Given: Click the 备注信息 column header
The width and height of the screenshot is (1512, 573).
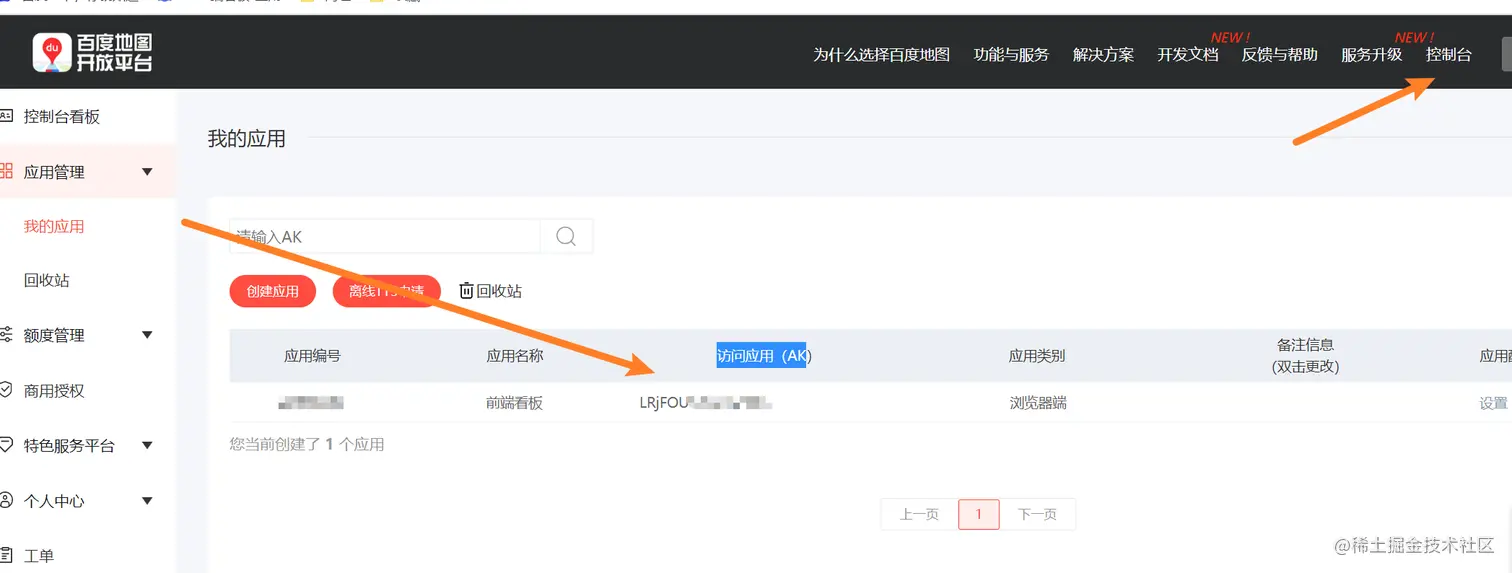Looking at the screenshot, I should click(1305, 355).
